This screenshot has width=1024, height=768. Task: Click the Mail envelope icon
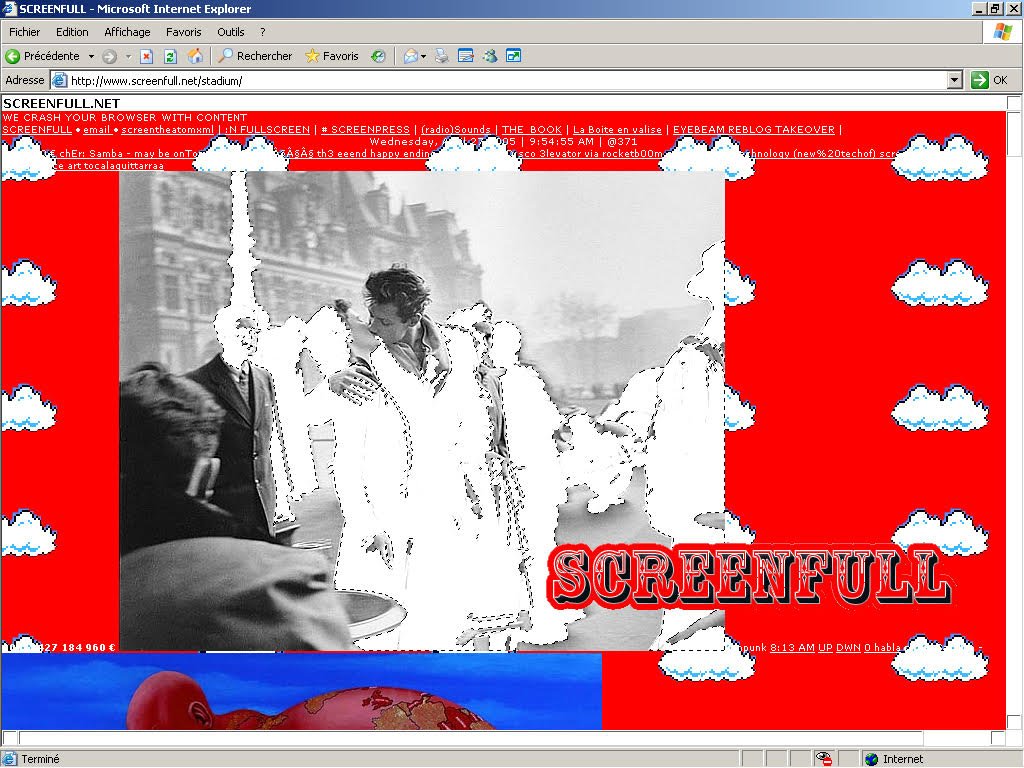point(410,56)
